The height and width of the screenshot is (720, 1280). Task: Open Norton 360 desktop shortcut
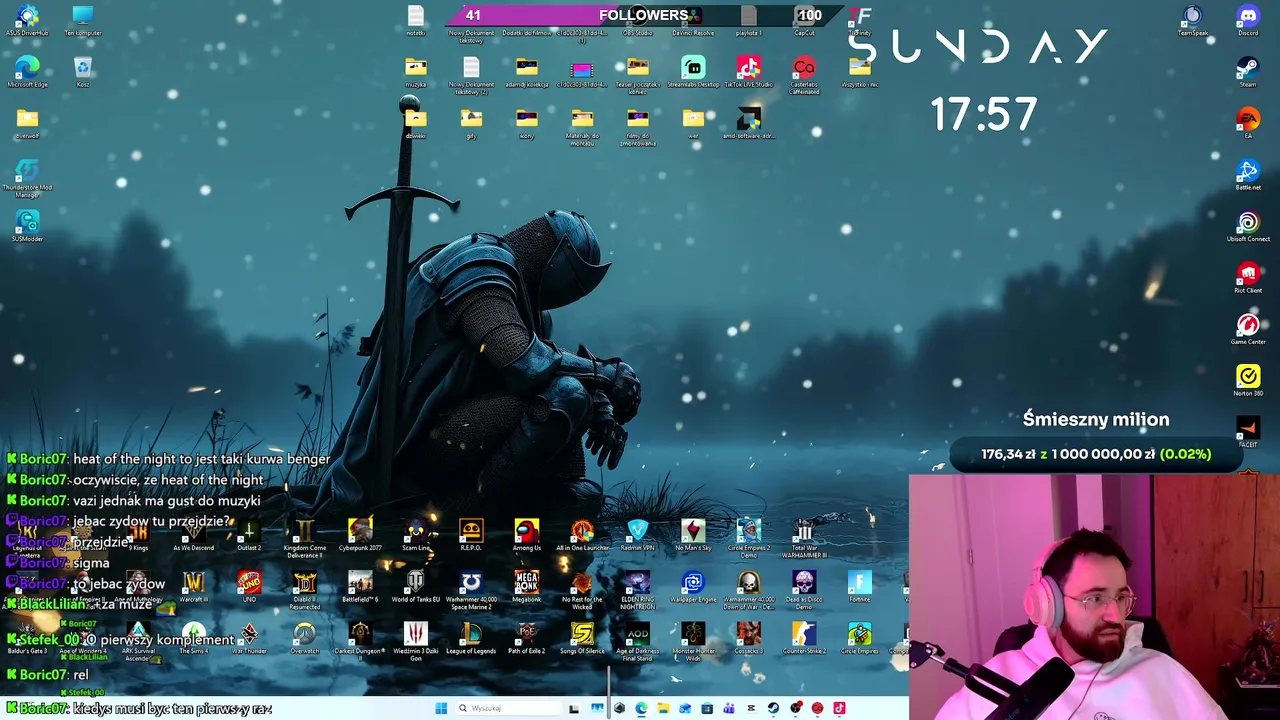click(1248, 381)
